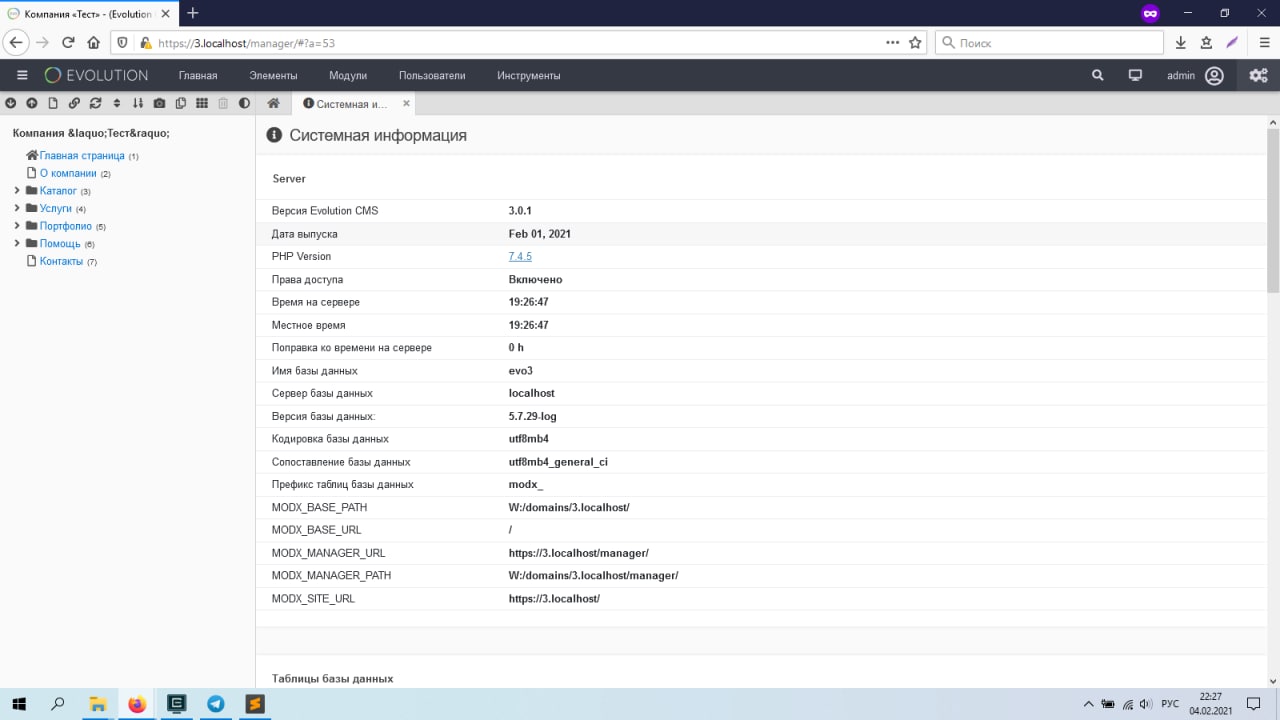Close the Системная информация tab
Screen dimensions: 1280x720
[x=406, y=103]
